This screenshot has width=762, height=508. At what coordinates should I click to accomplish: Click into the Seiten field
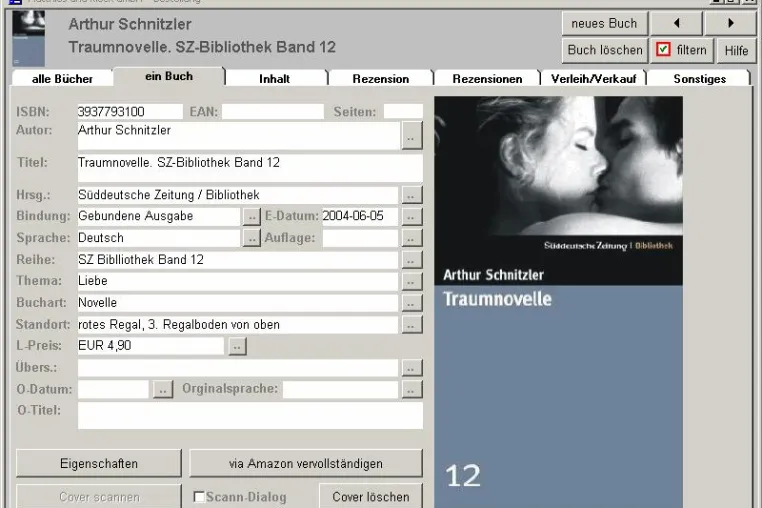403,112
